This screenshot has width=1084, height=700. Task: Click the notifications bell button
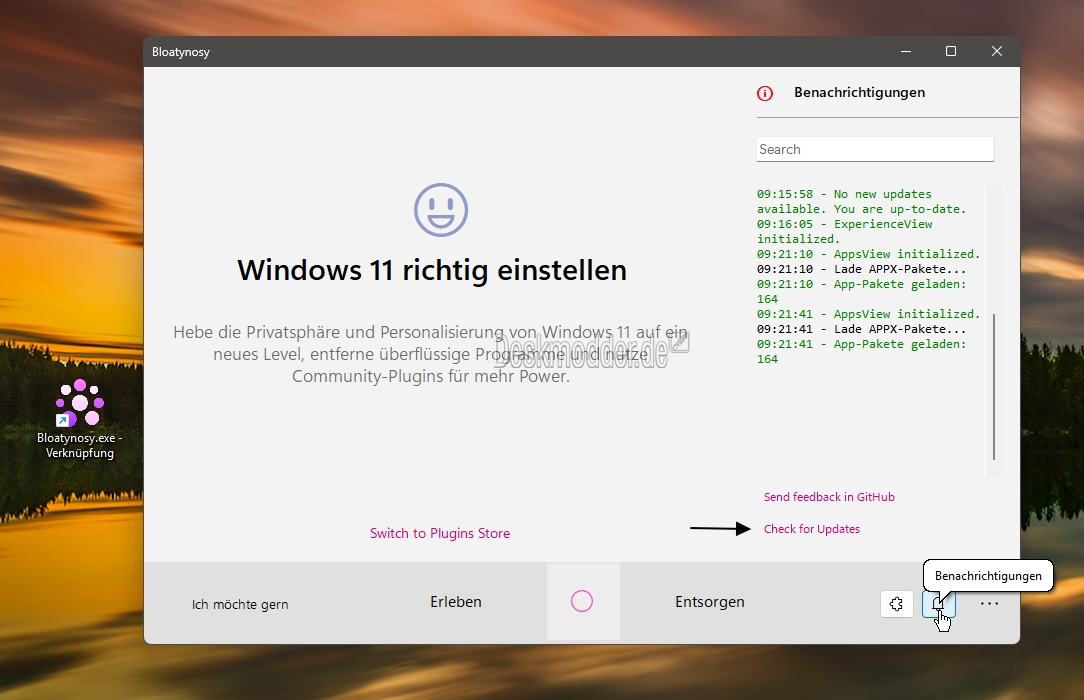click(939, 604)
